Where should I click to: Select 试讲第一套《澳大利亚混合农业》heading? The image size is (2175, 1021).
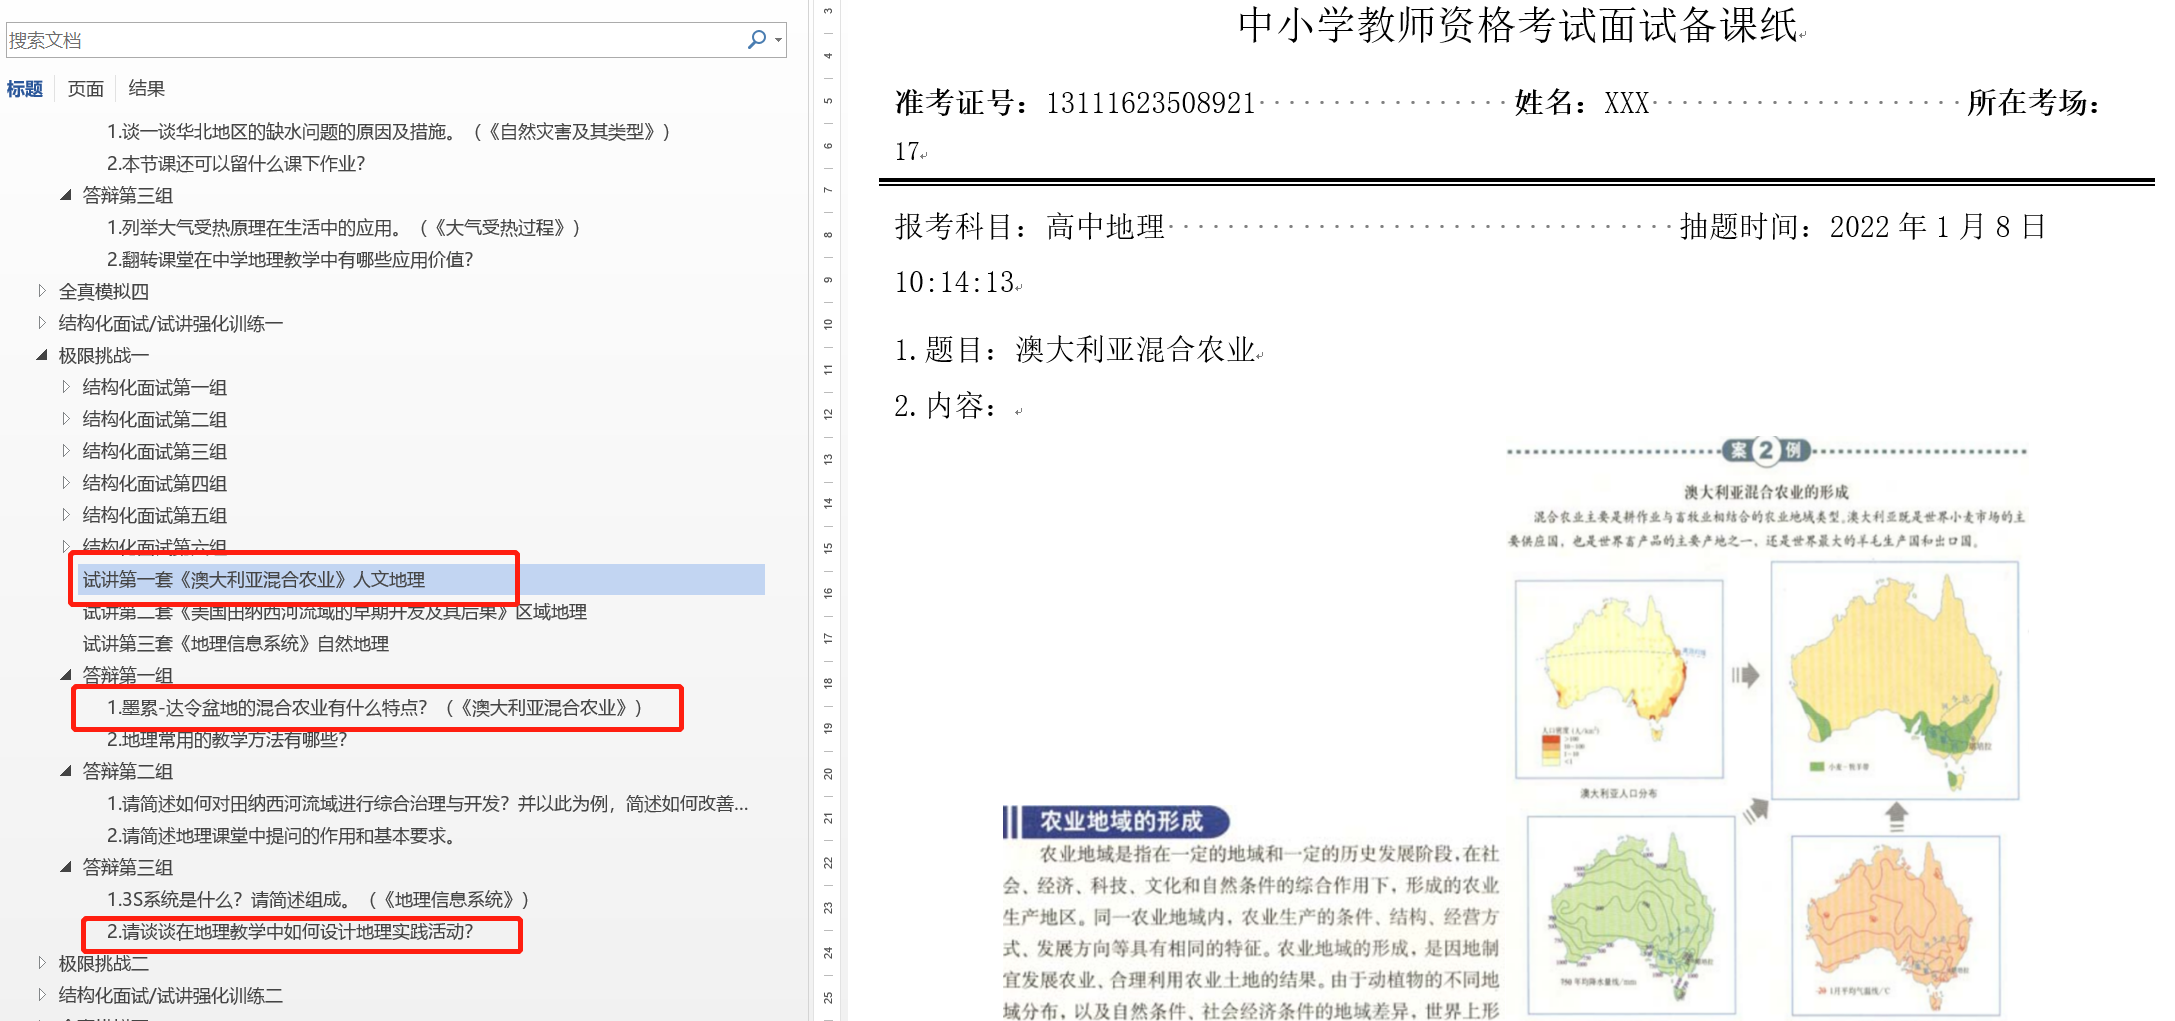click(253, 580)
